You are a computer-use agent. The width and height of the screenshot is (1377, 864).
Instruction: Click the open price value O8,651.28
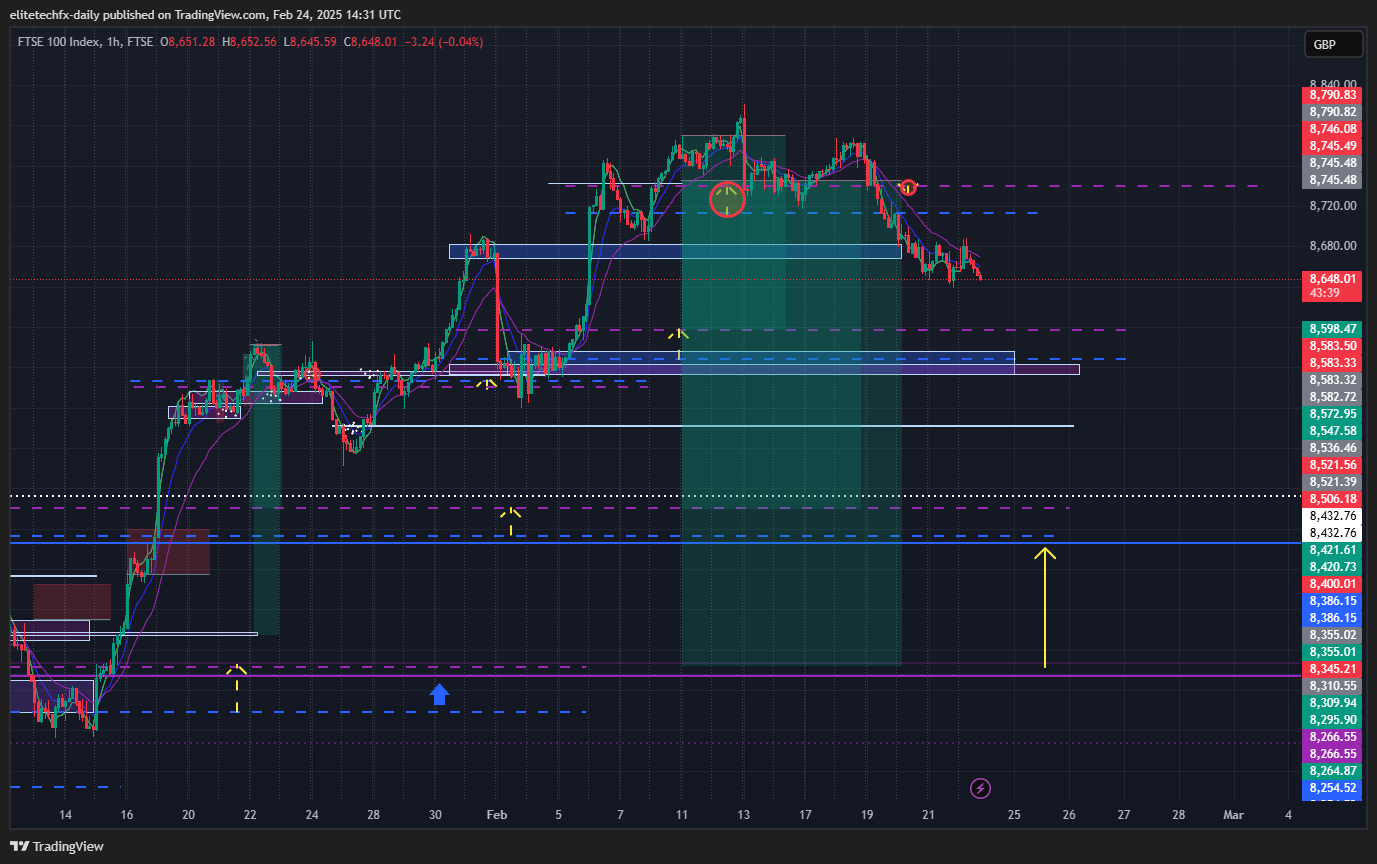coord(187,42)
